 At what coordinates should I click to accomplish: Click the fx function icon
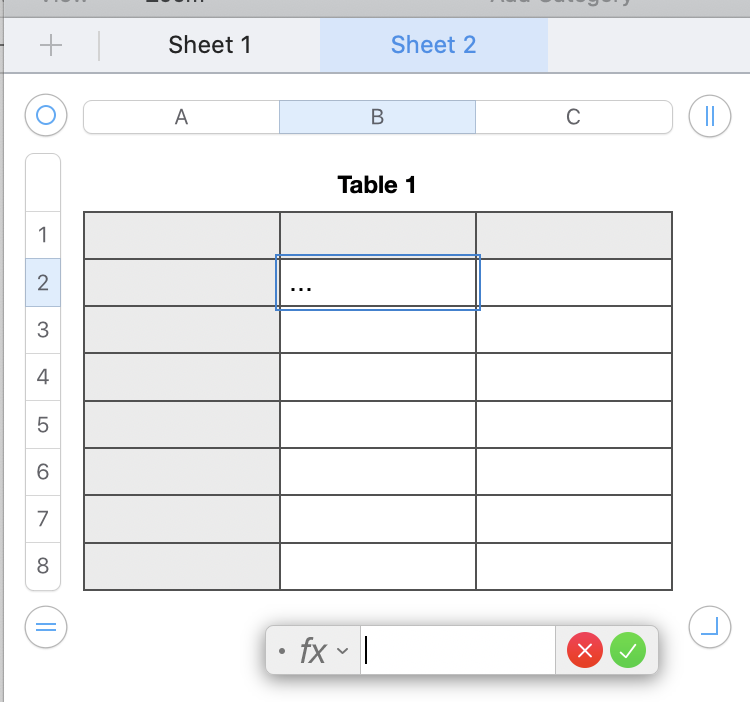(x=313, y=652)
